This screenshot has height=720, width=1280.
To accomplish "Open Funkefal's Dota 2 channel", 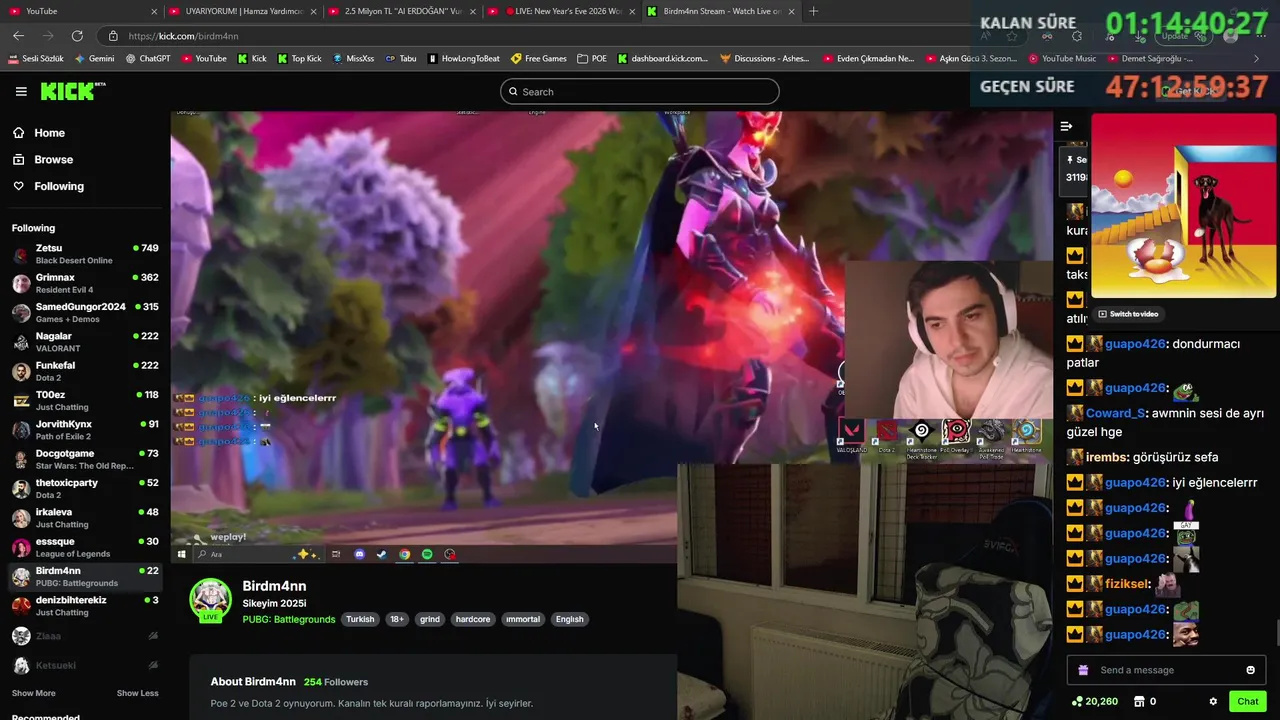I will click(x=85, y=371).
